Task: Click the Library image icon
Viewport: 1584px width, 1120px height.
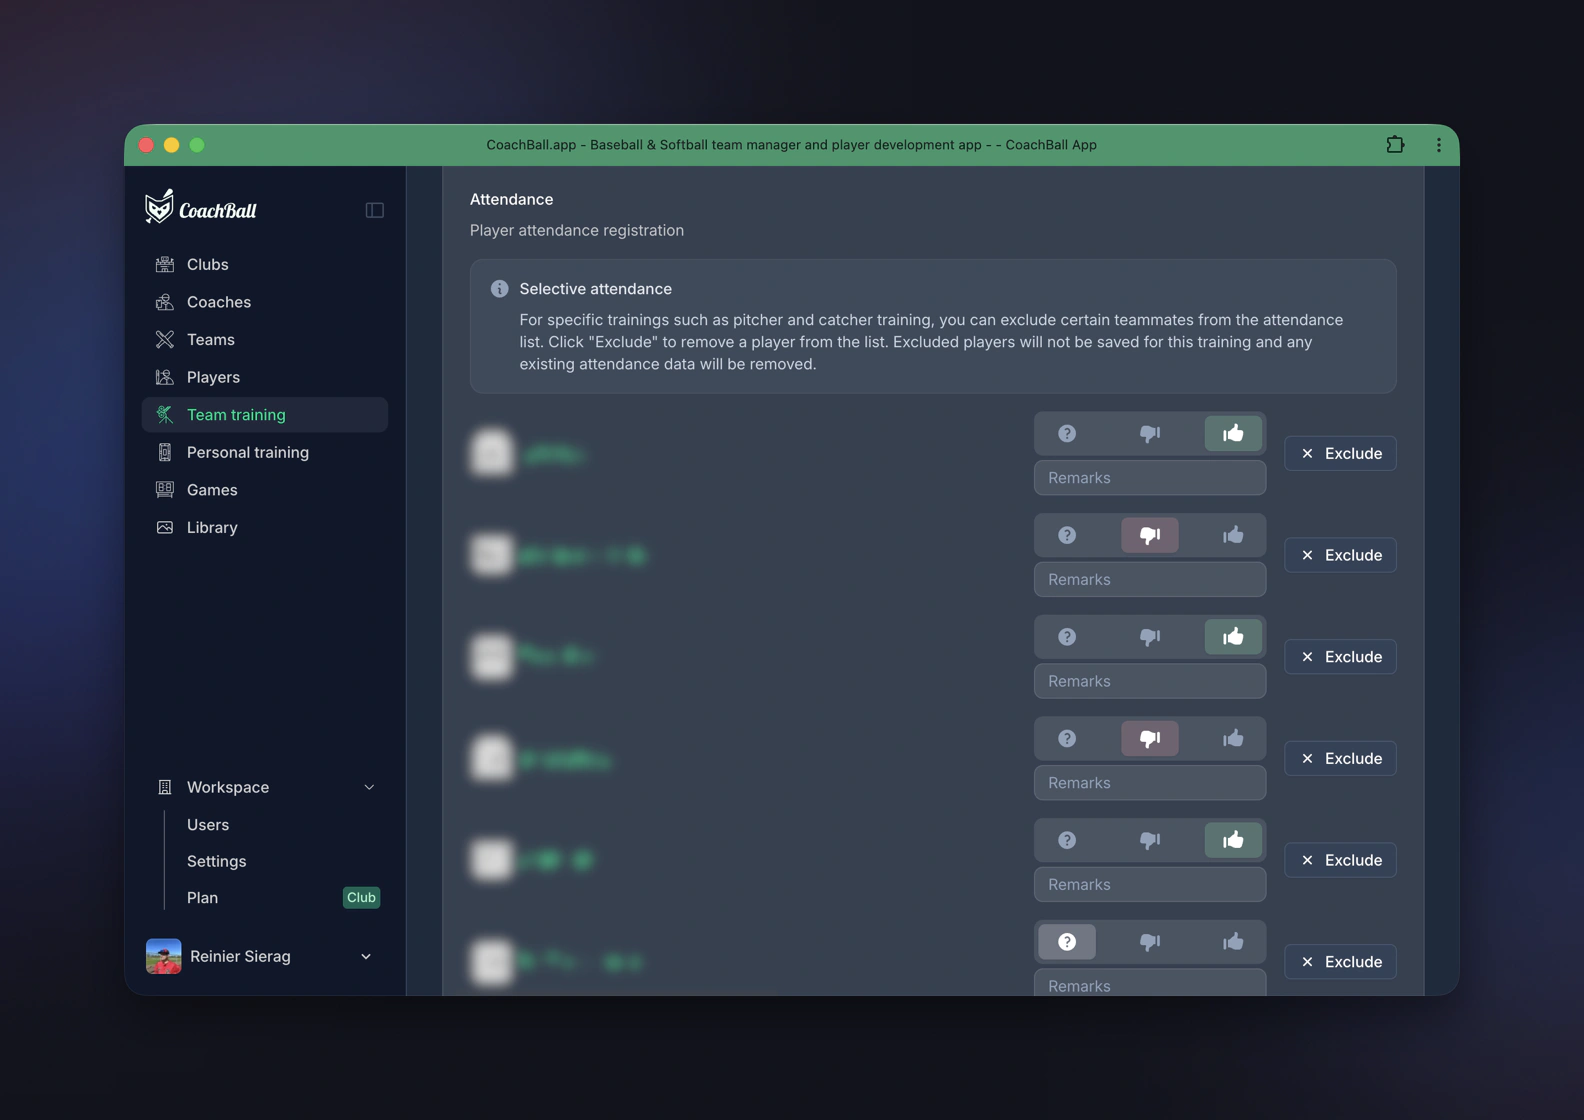Action: [165, 527]
